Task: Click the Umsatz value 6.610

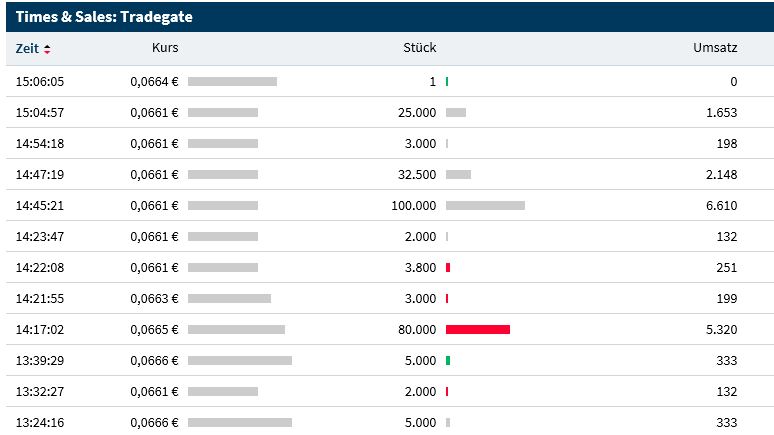Action: (721, 206)
